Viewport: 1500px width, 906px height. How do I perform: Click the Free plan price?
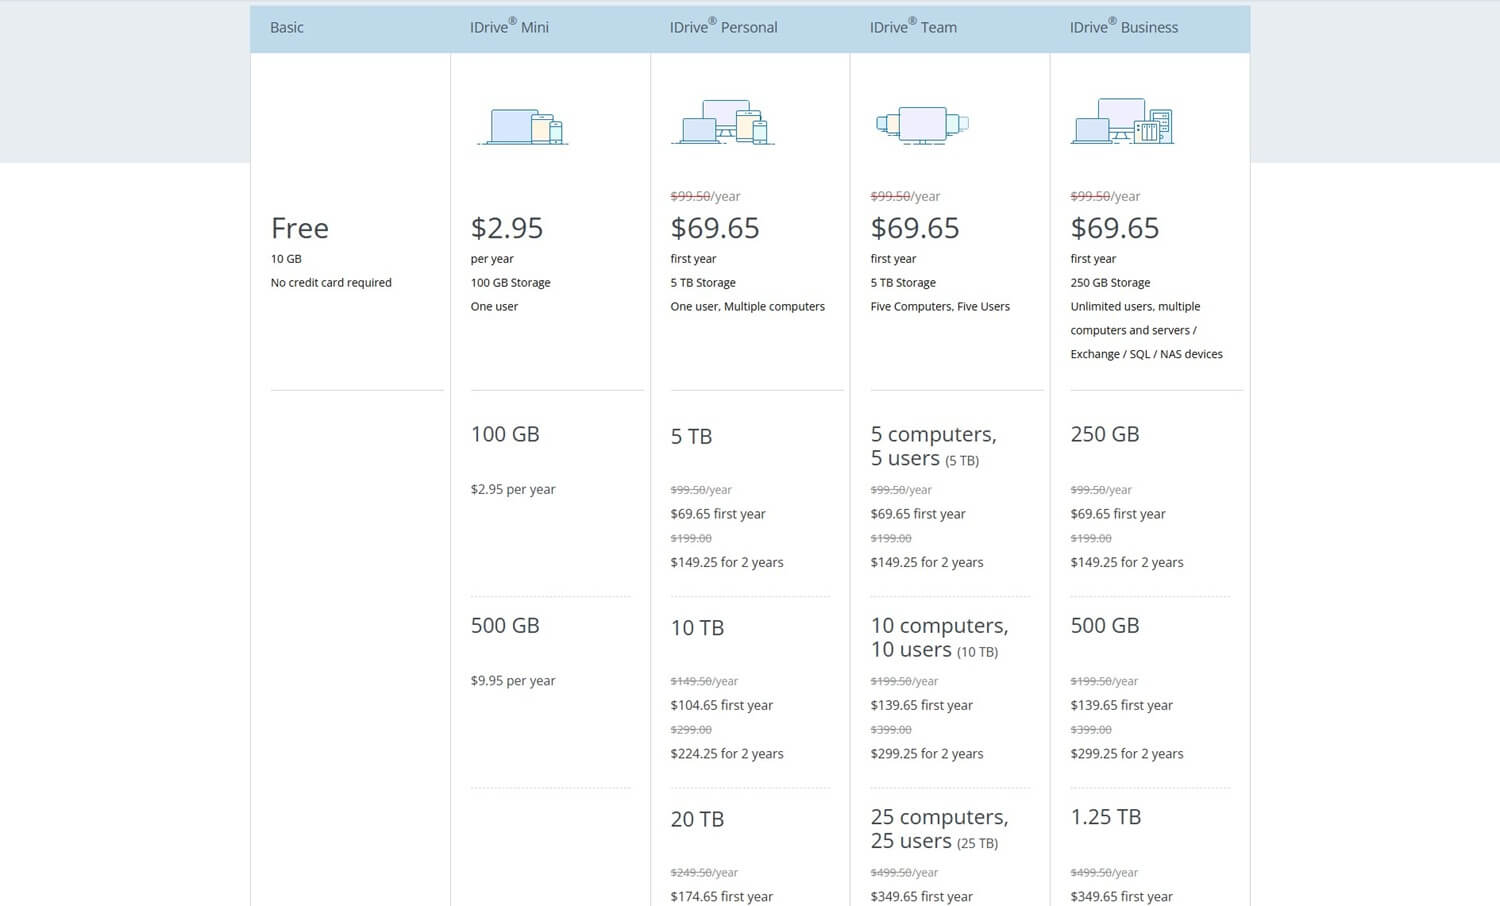tap(299, 228)
